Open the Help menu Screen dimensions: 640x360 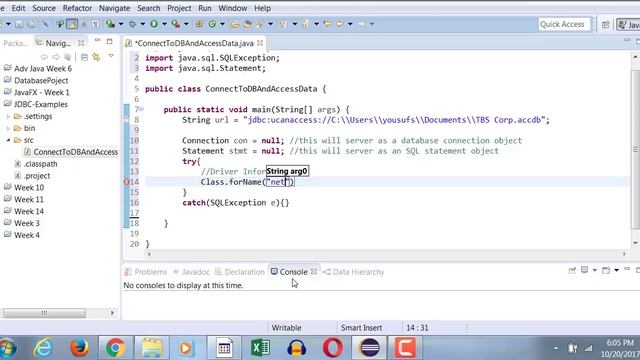coord(262,8)
